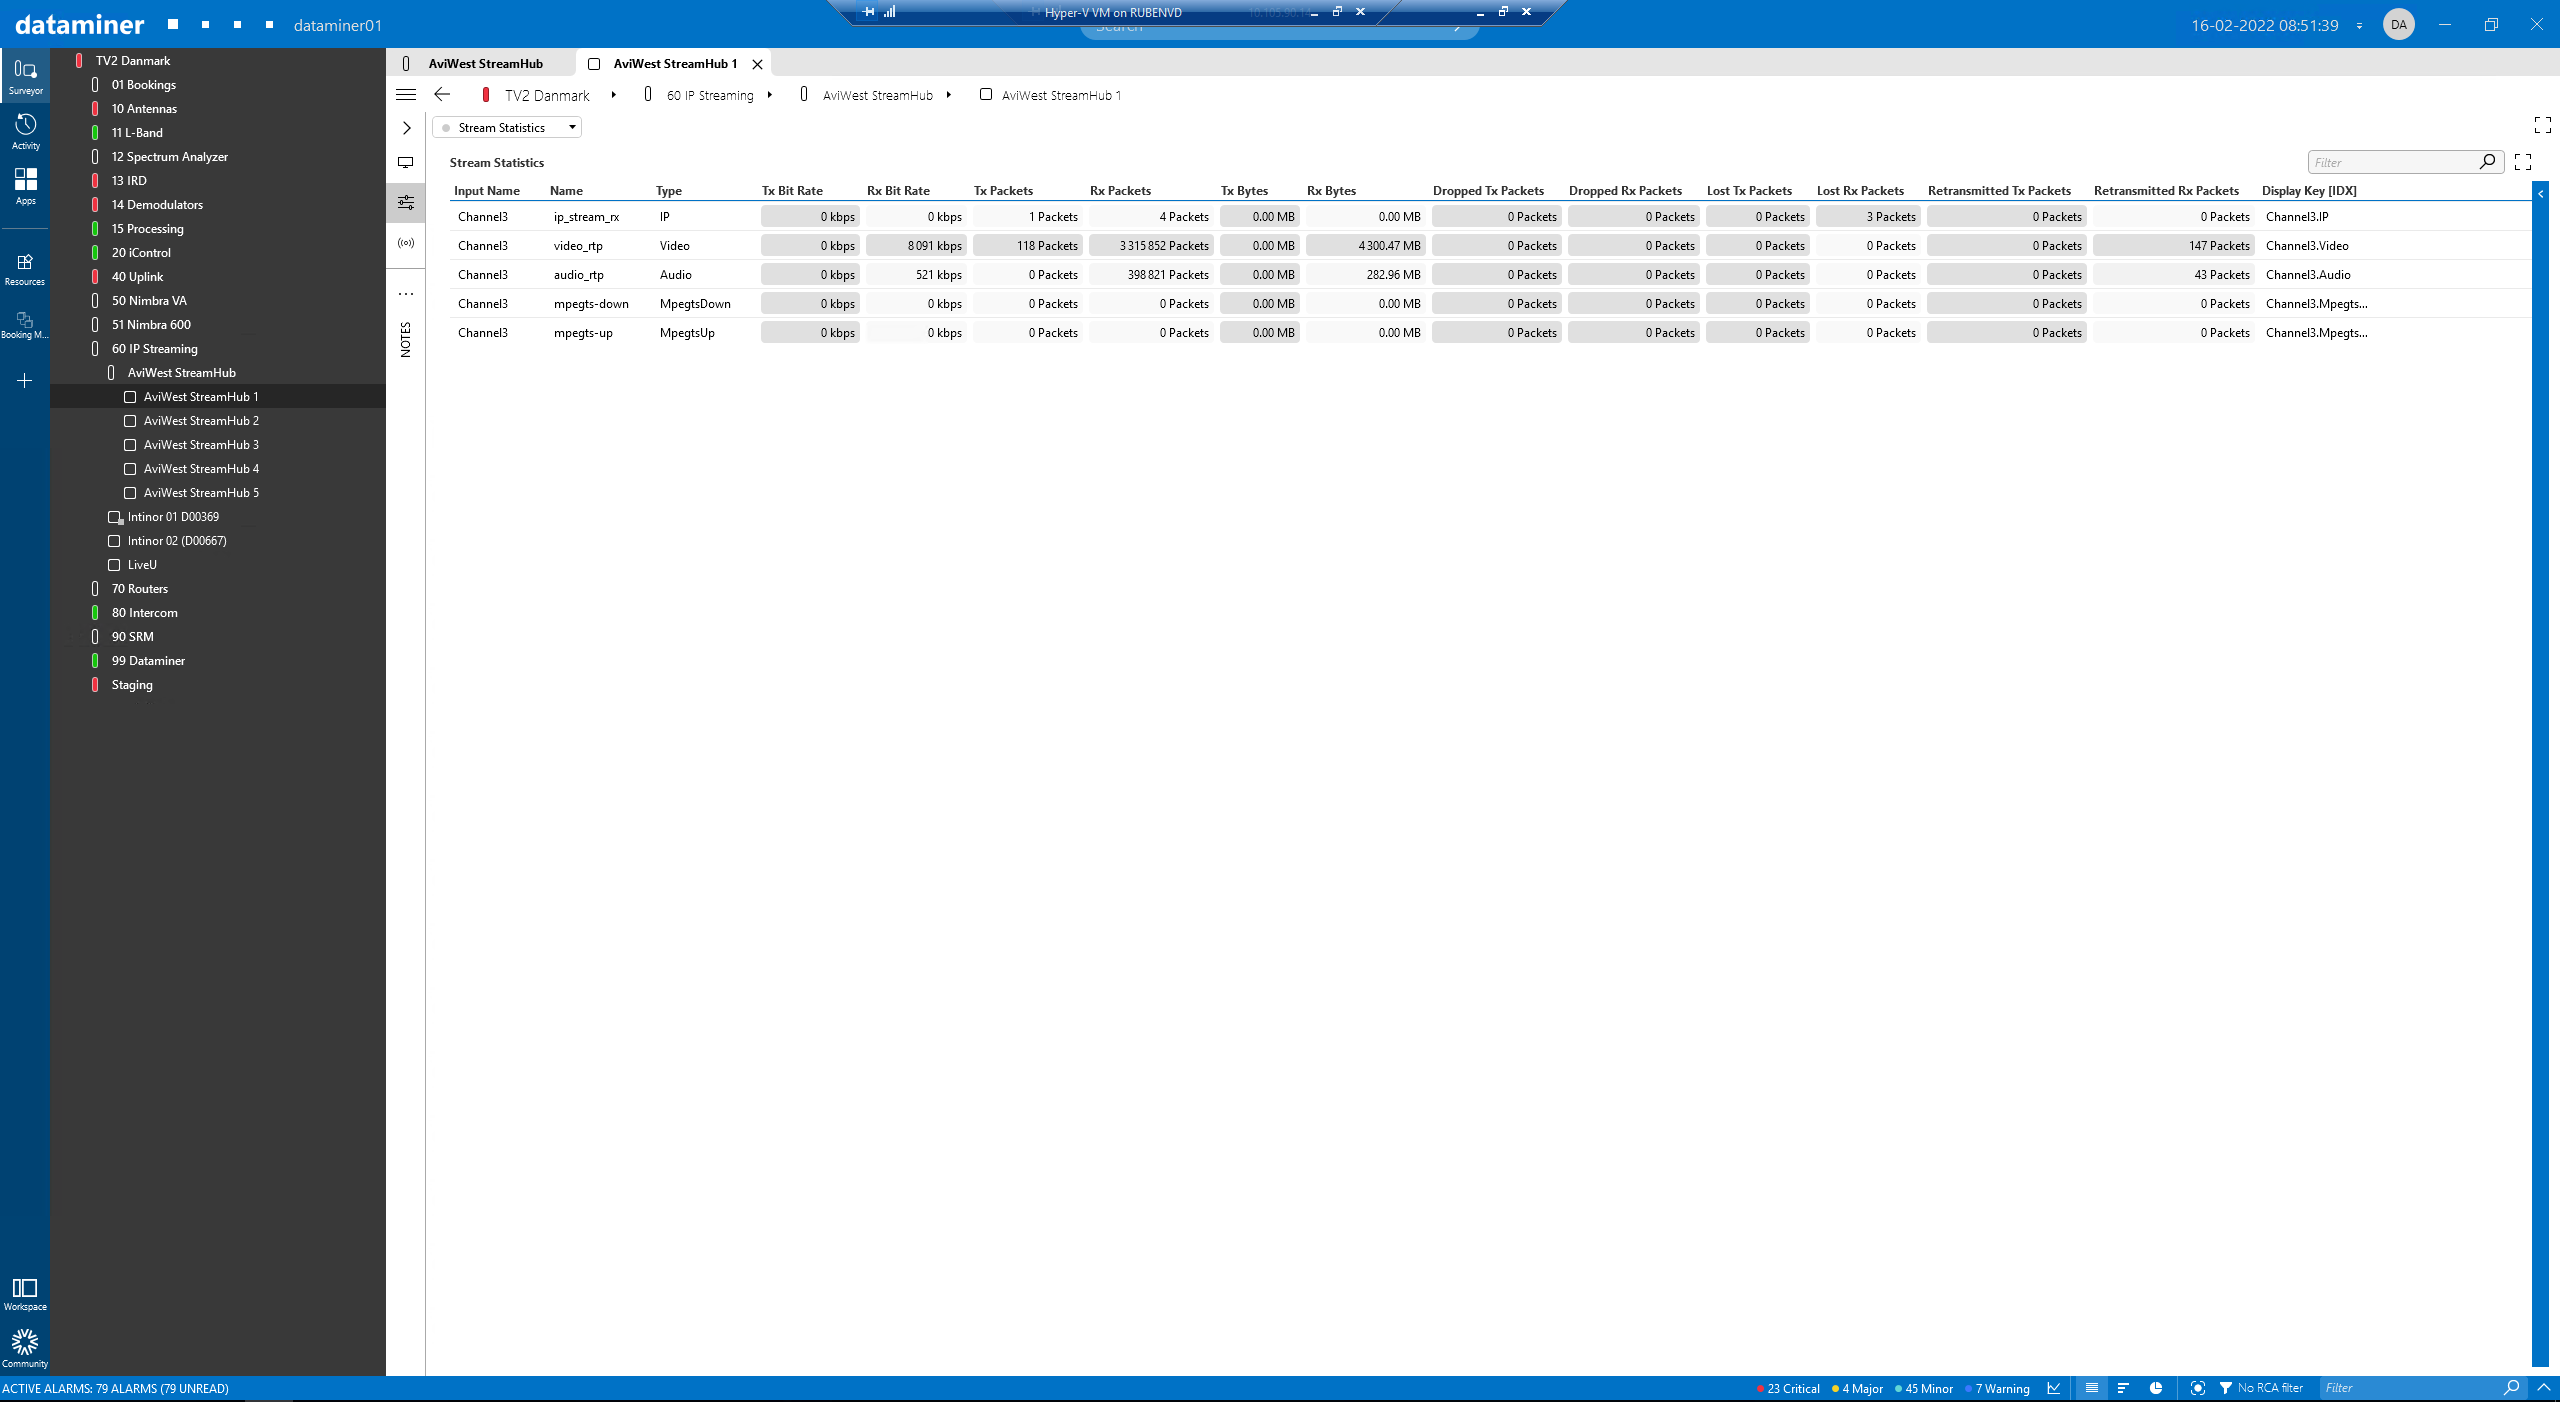This screenshot has height=1402, width=2560.
Task: Click the video_rtp name cell
Action: click(578, 246)
